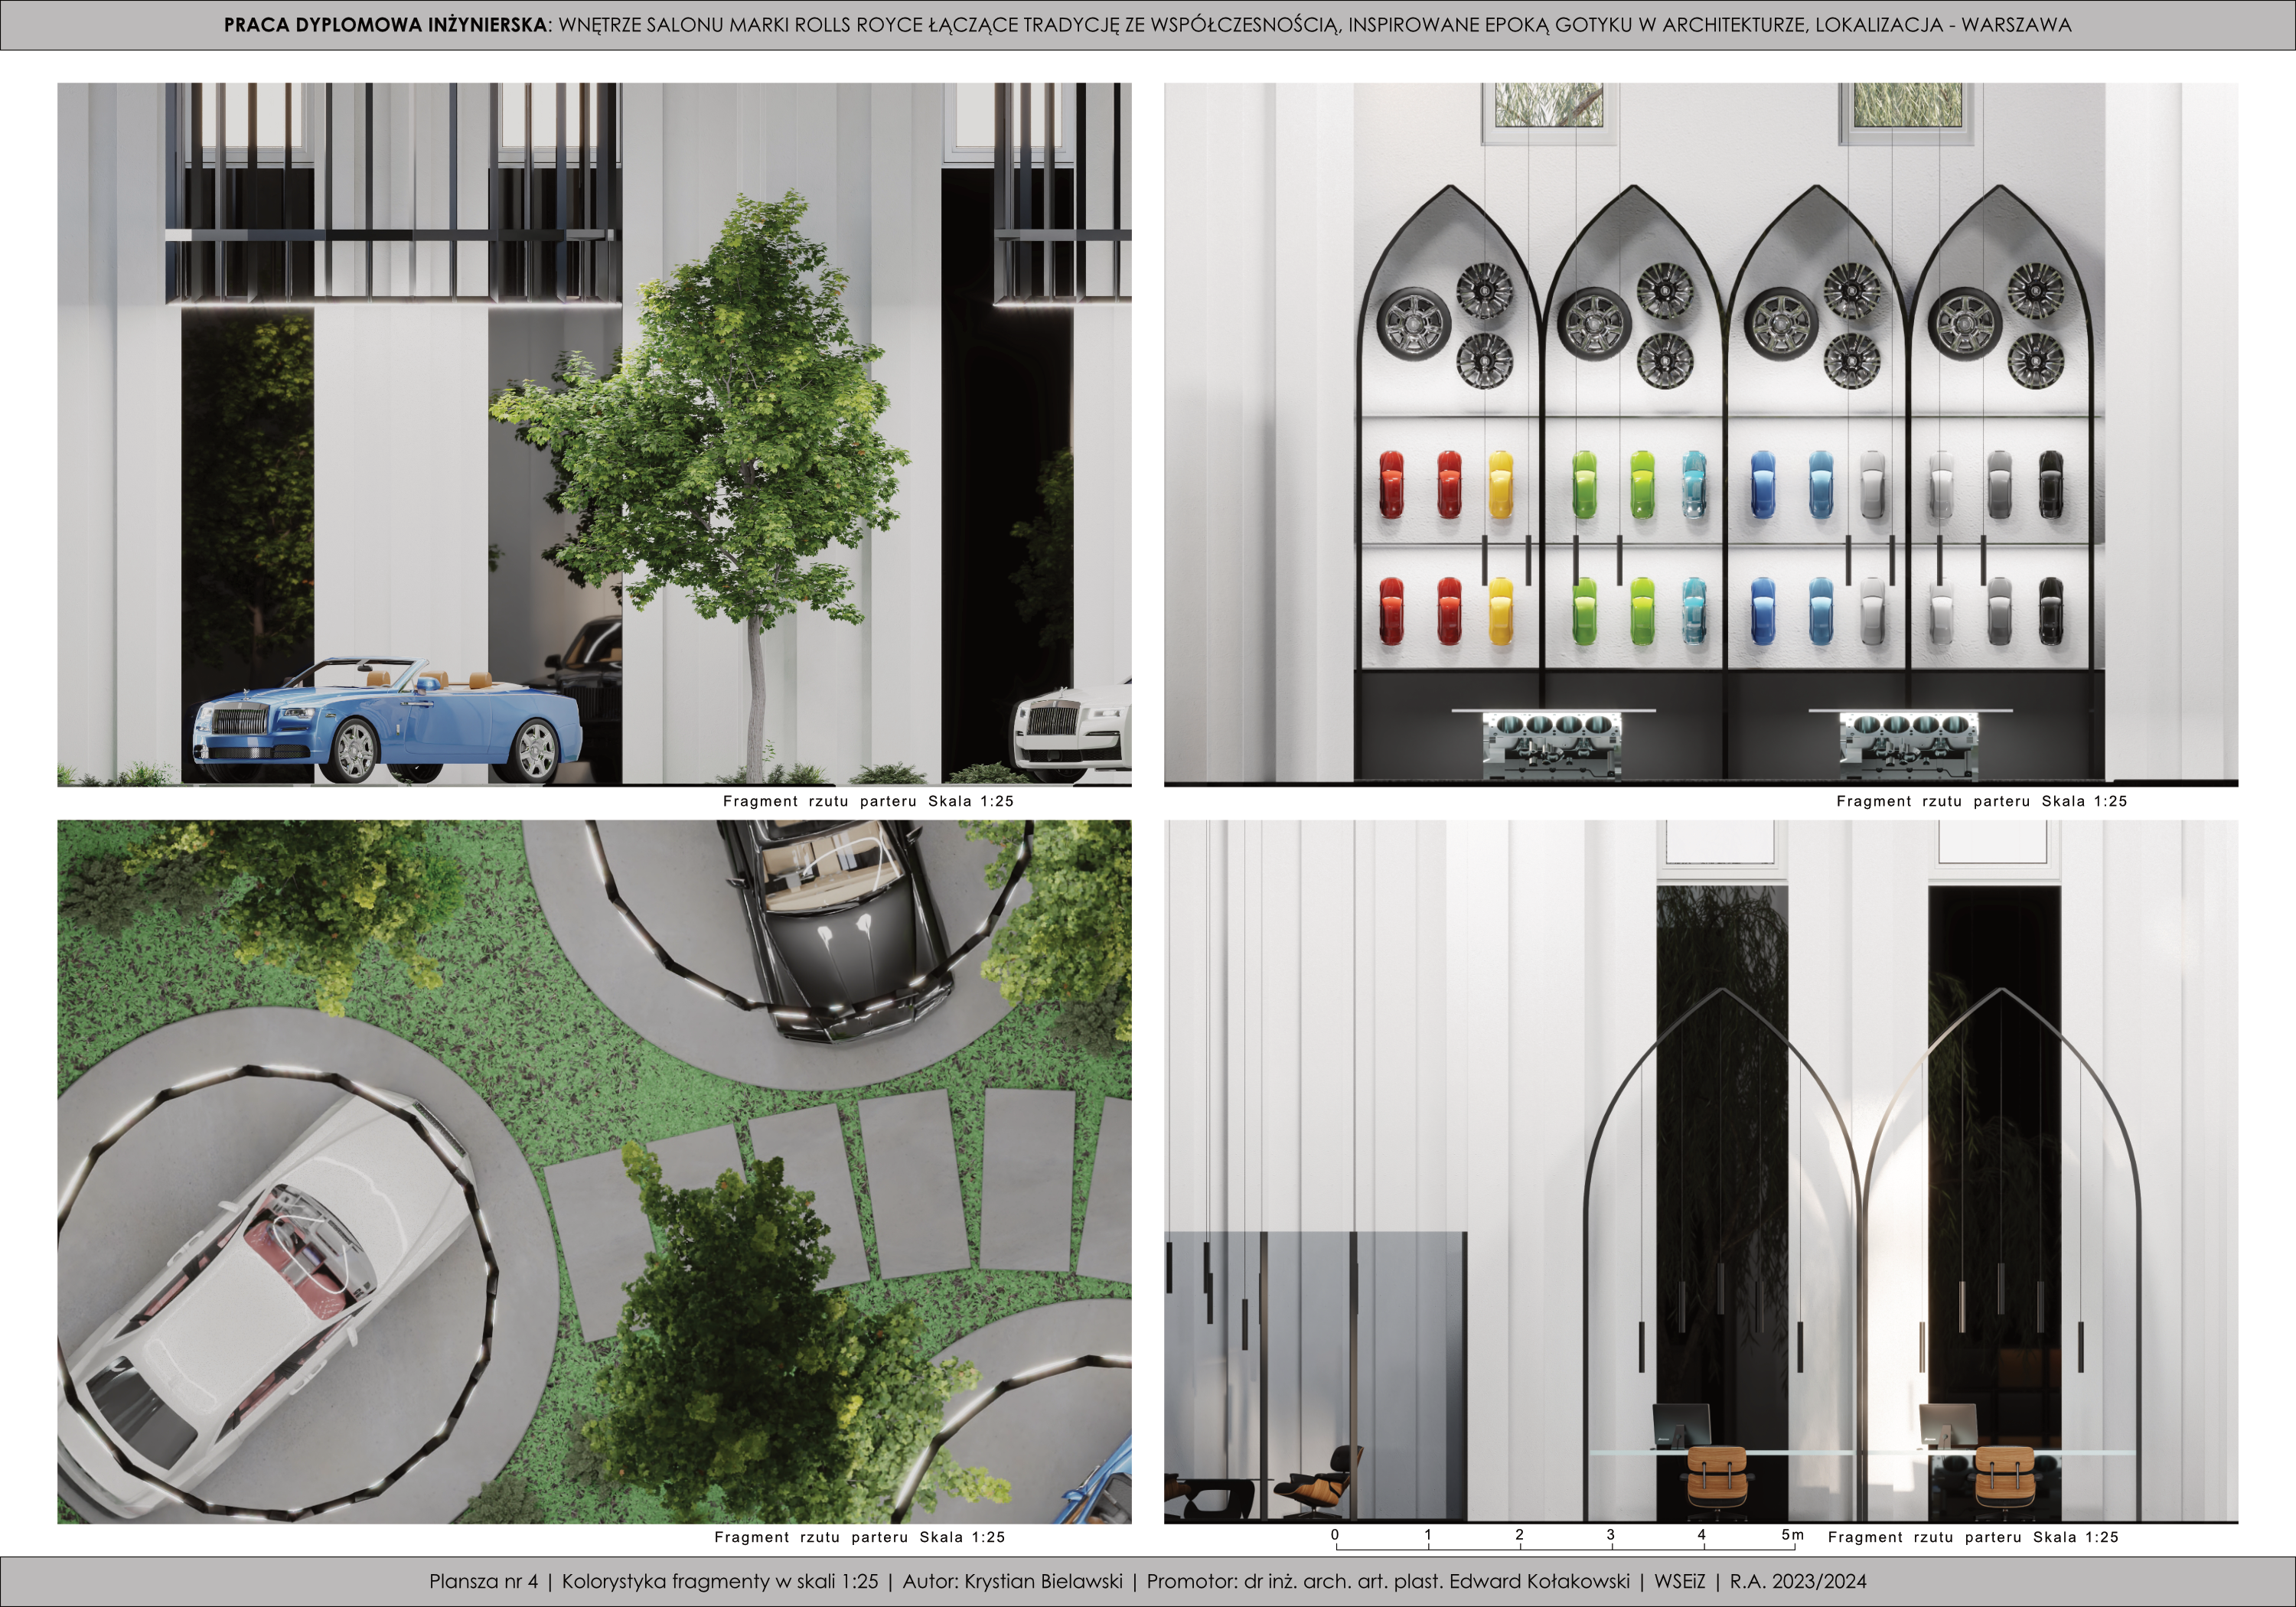Click the '5m' mark on the scale bar
This screenshot has width=2296, height=1607.
click(1792, 1534)
